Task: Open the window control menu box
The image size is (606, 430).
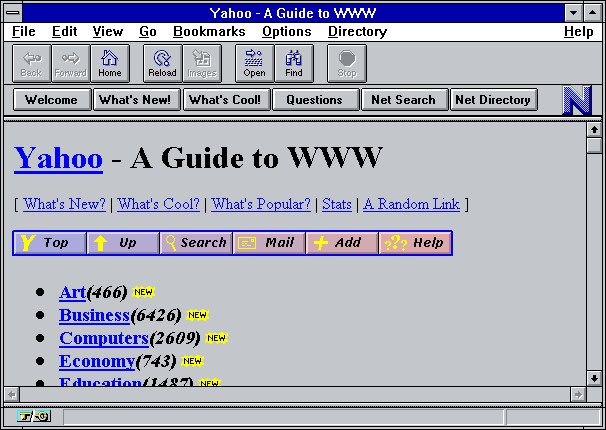Action: click(x=13, y=13)
